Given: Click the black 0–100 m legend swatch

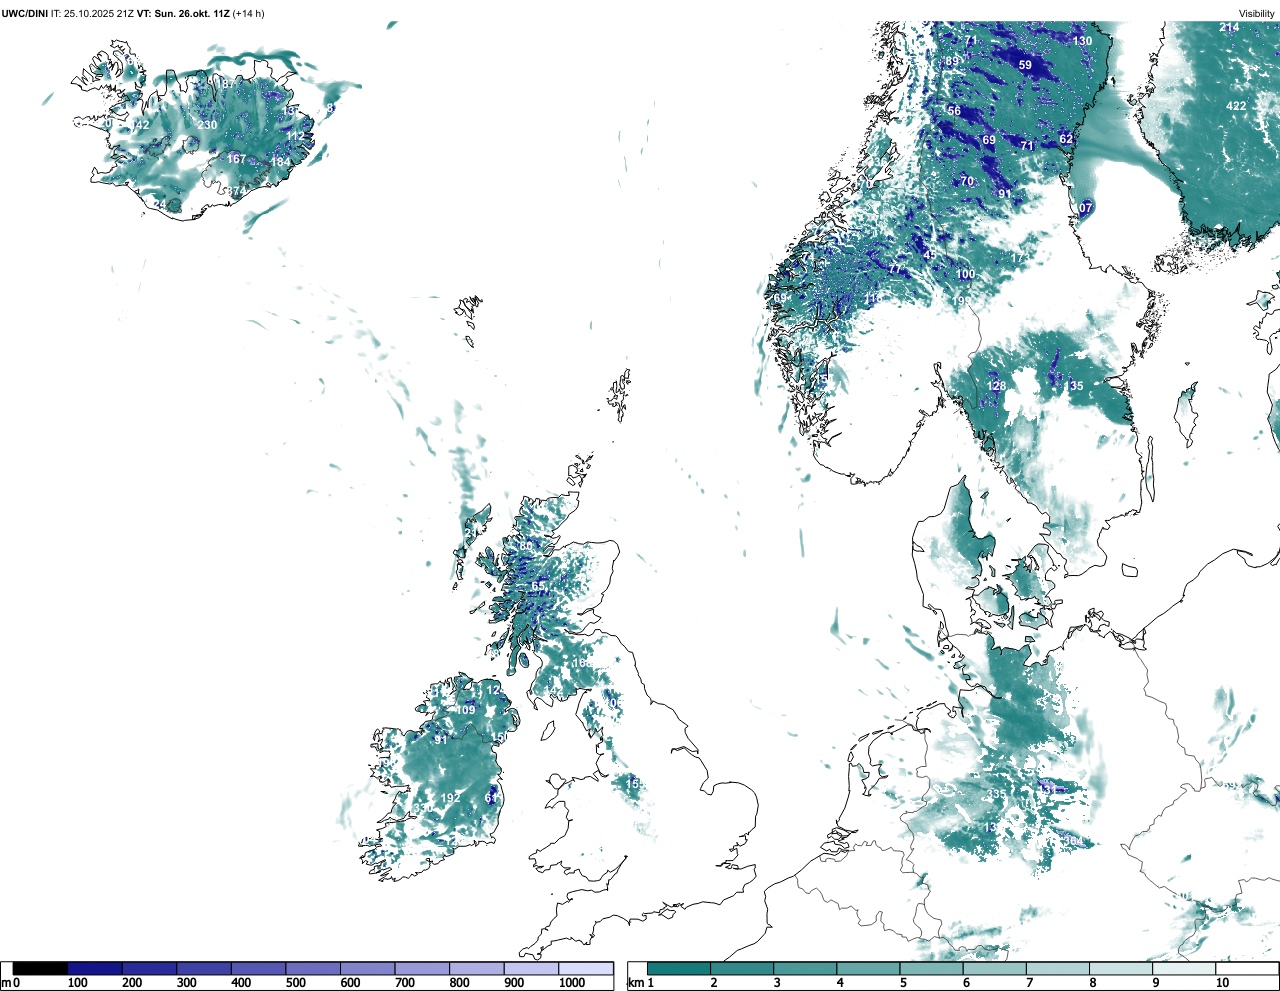Looking at the screenshot, I should pos(41,968).
